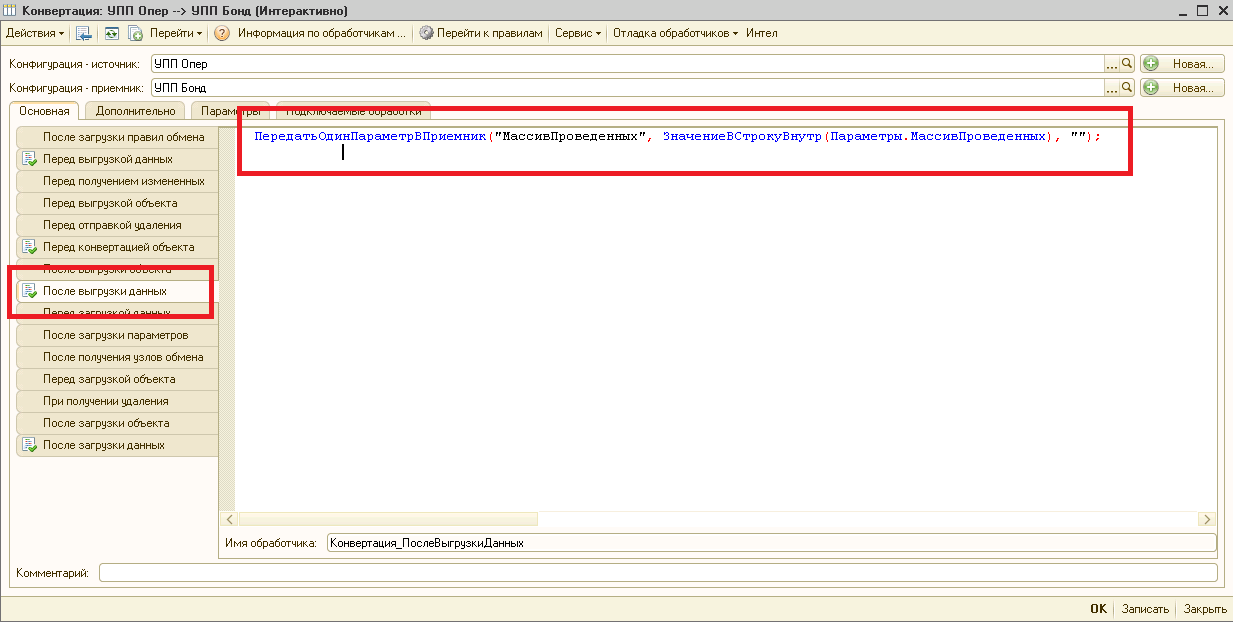Switch to the Основная tab
This screenshot has height=622, width=1233.
tap(44, 111)
